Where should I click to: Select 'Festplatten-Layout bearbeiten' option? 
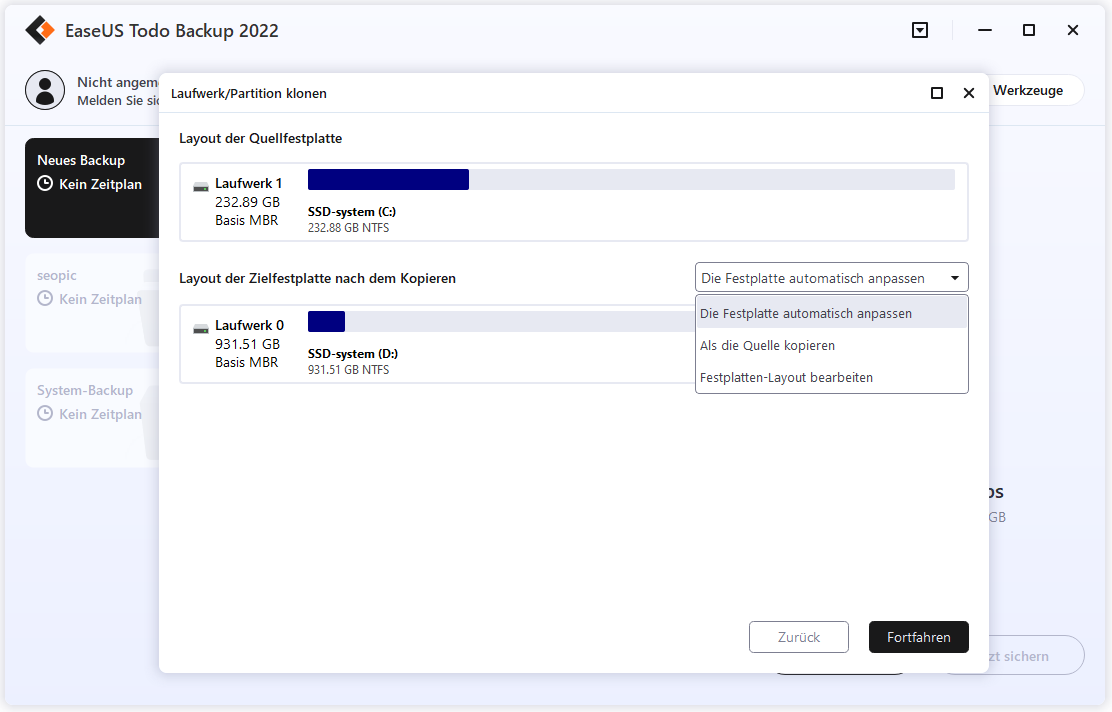coord(832,377)
